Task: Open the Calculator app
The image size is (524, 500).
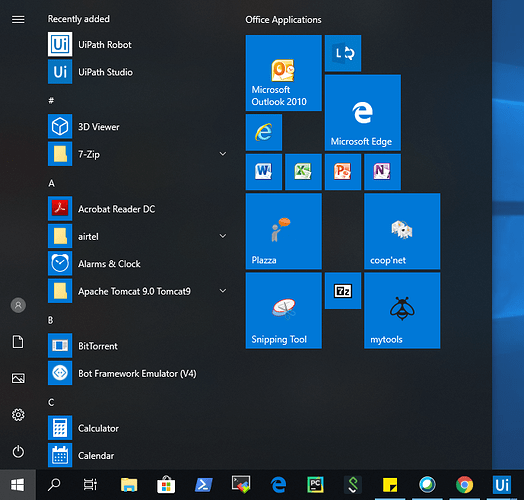Action: (x=138, y=428)
